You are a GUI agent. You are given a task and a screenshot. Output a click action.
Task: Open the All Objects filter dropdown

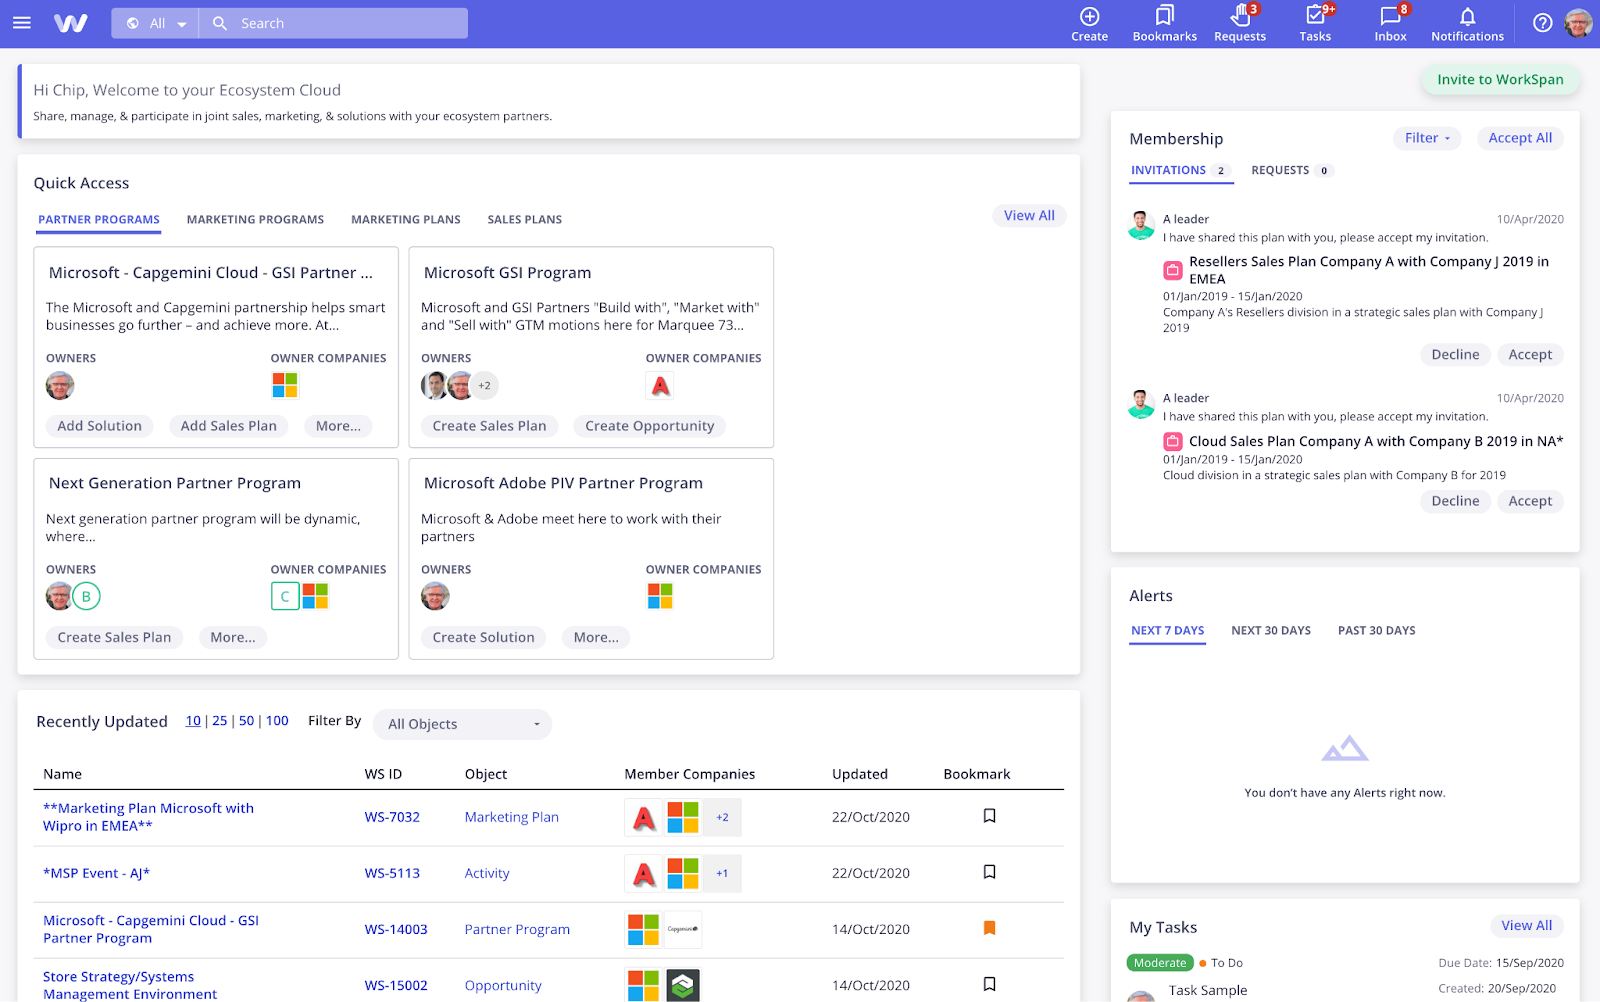pos(462,724)
